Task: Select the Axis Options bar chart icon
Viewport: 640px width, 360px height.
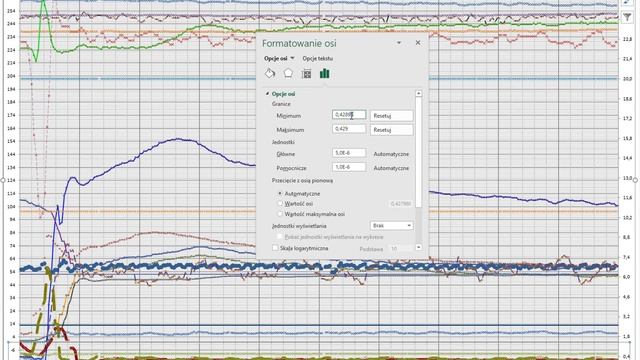Action: point(324,73)
